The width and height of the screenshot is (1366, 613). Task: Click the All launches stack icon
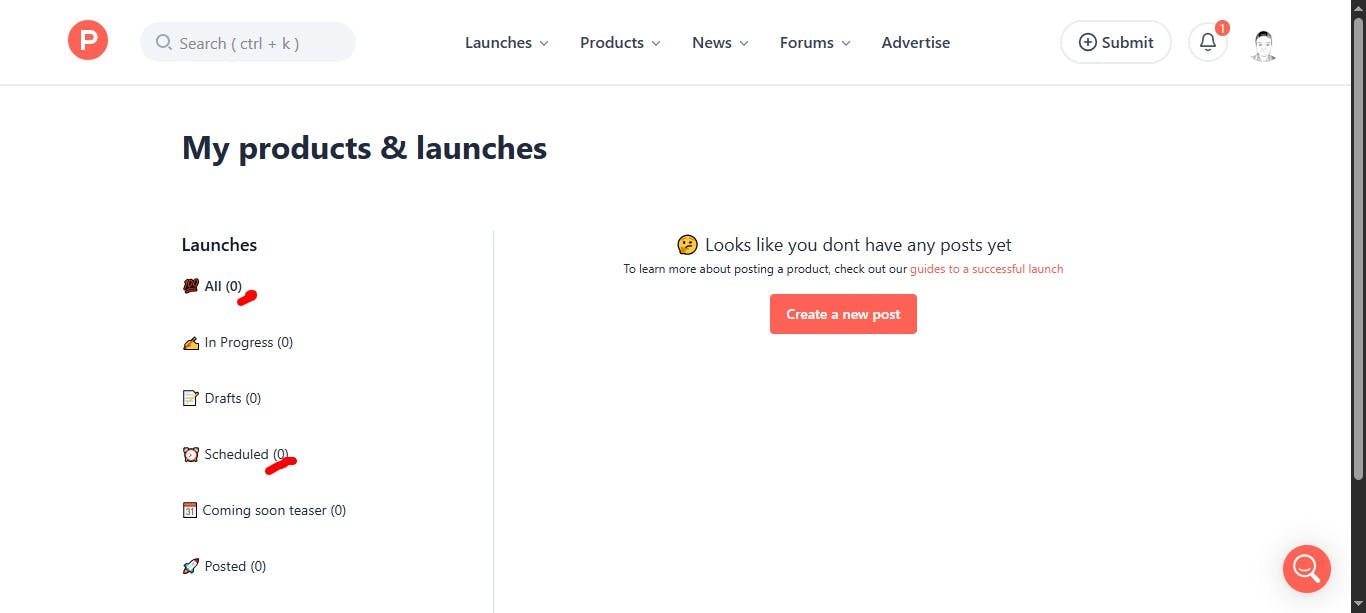click(x=191, y=286)
